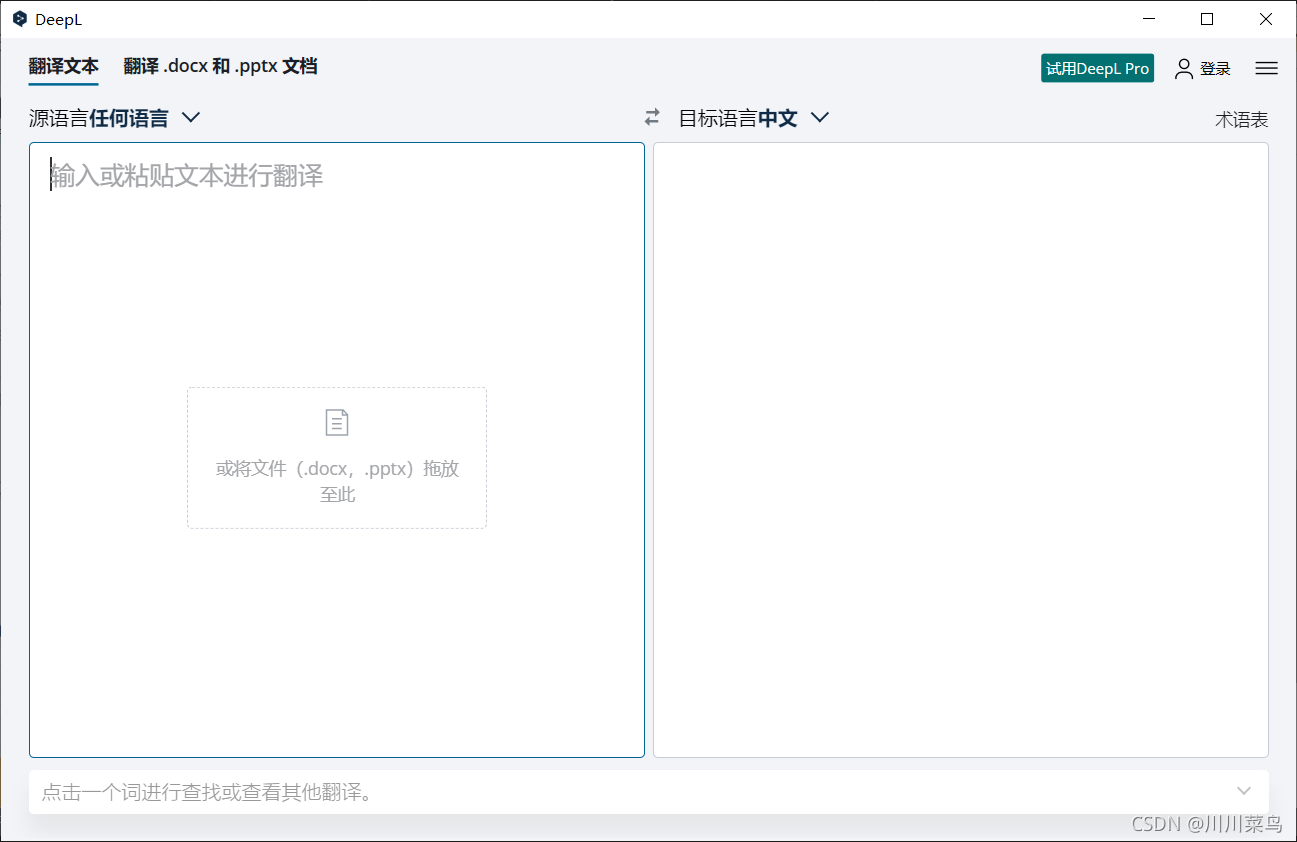Switch to the 翻译文本 tab

pos(64,67)
